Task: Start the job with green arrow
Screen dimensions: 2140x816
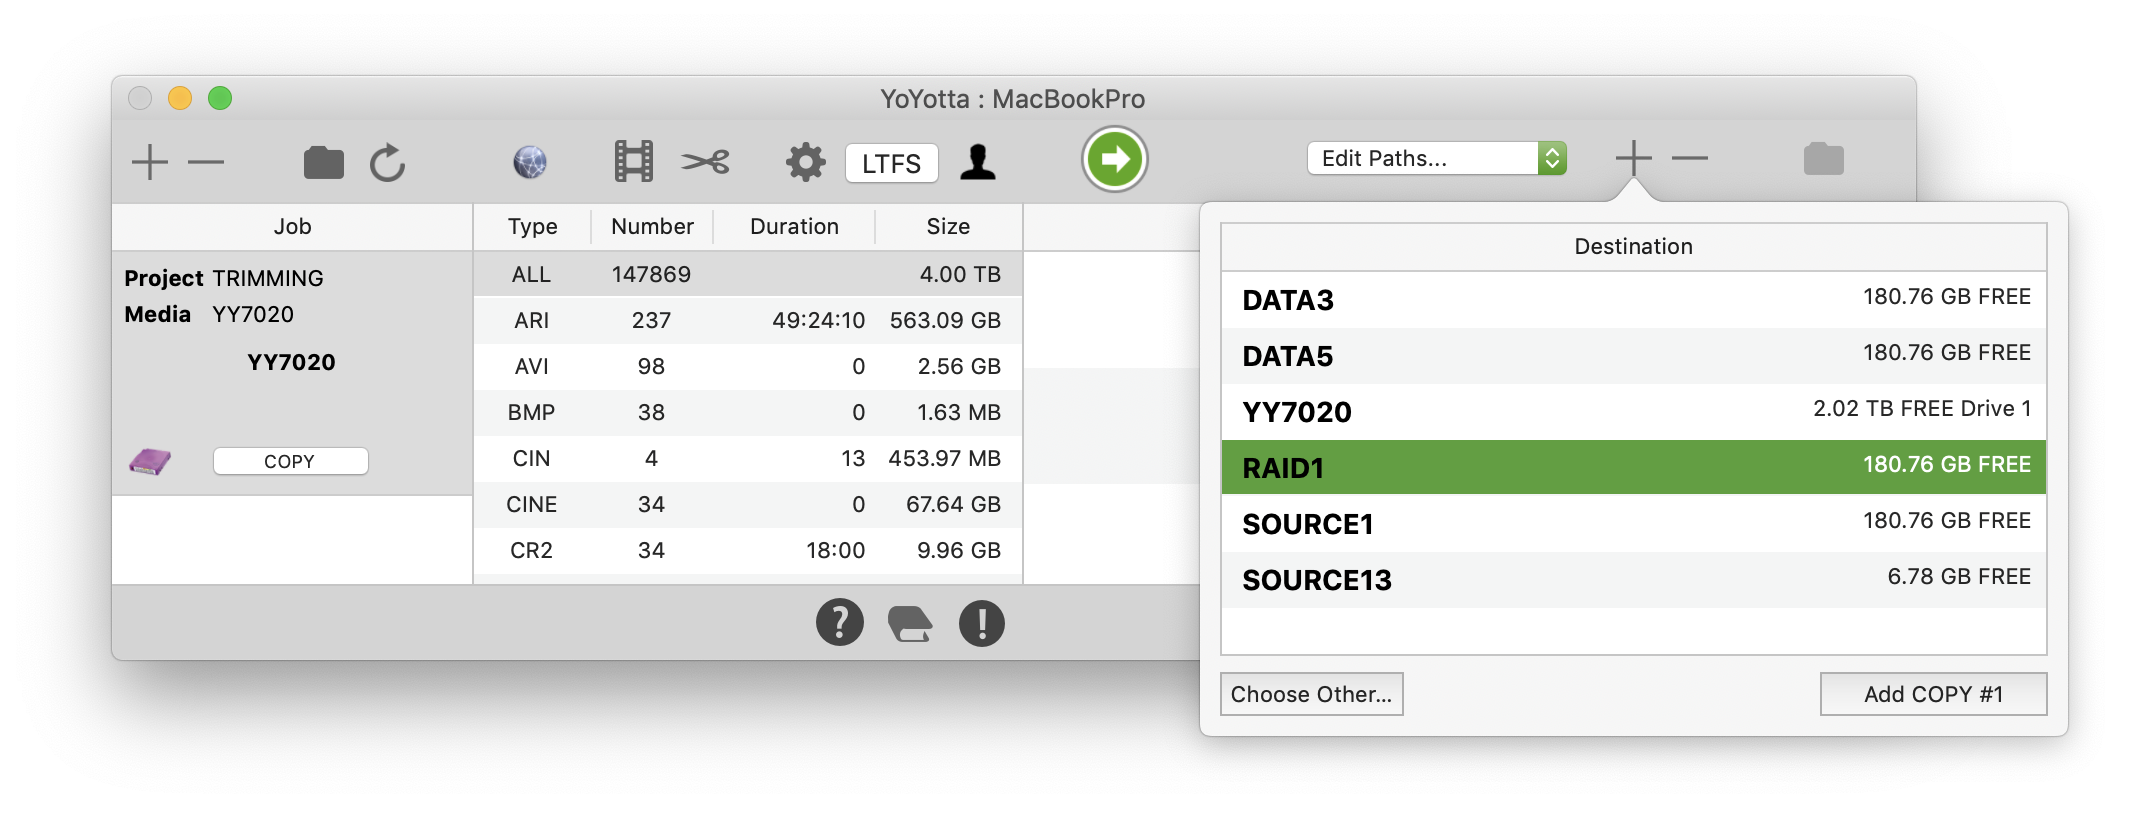Action: 1114,159
